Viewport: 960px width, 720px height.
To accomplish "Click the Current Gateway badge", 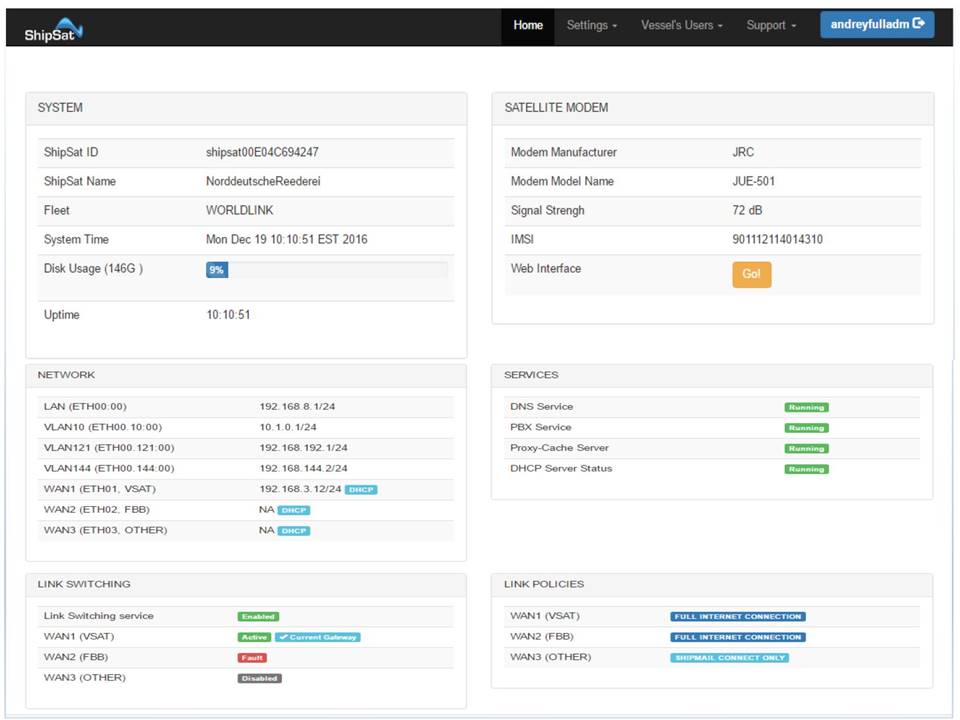I will (318, 637).
